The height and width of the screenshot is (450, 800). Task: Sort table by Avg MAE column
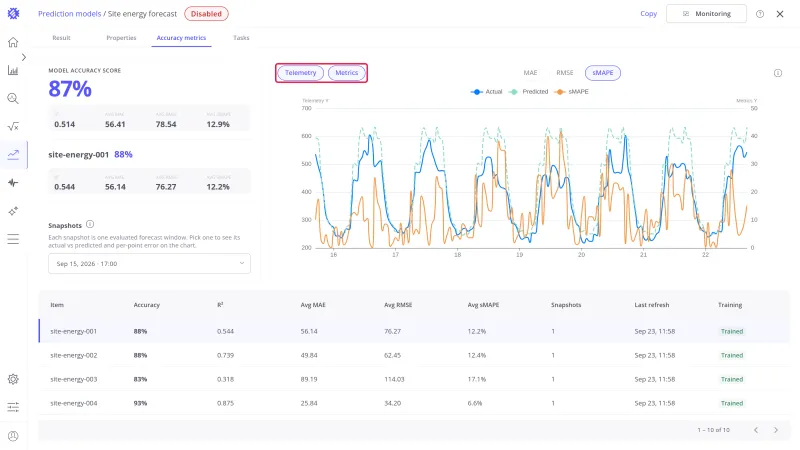tap(313, 305)
